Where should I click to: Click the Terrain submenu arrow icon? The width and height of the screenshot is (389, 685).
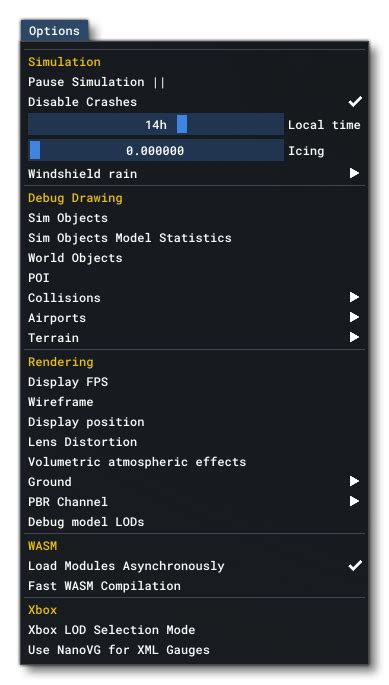pyautogui.click(x=354, y=337)
